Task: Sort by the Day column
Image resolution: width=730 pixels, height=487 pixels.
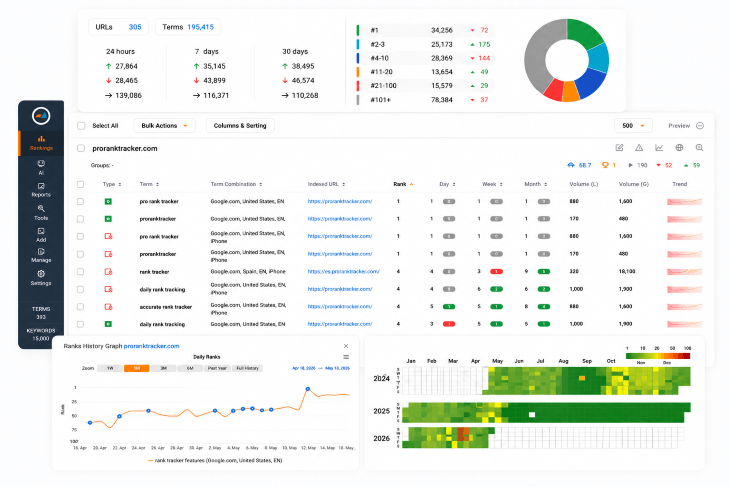Action: tap(447, 184)
